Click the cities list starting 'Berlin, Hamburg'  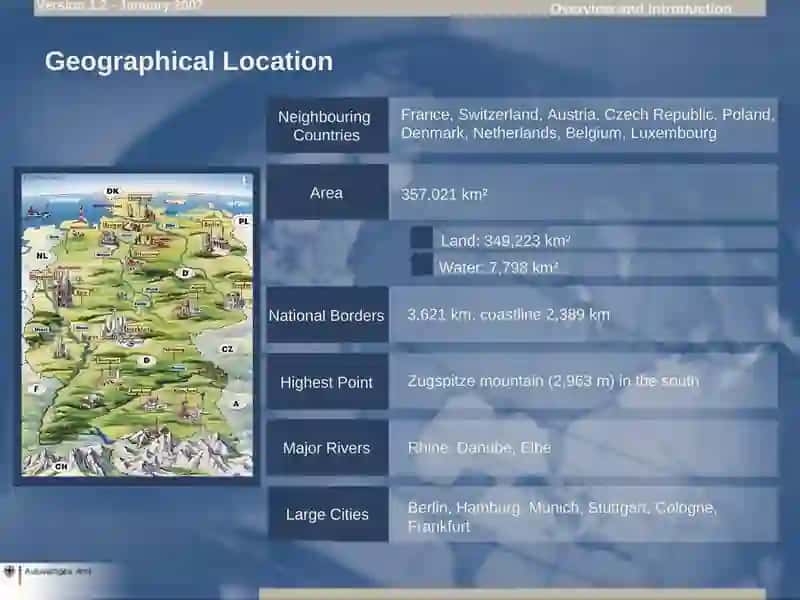pos(562,517)
